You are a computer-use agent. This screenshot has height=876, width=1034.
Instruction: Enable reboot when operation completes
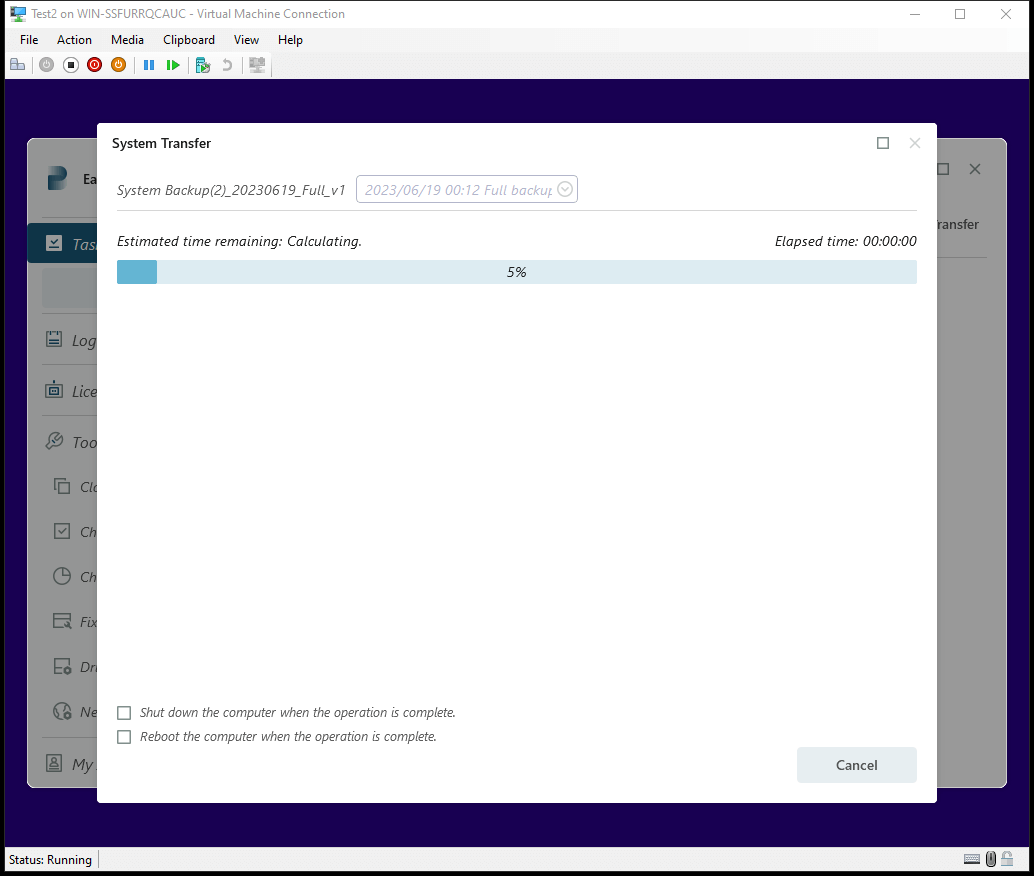[x=124, y=737]
